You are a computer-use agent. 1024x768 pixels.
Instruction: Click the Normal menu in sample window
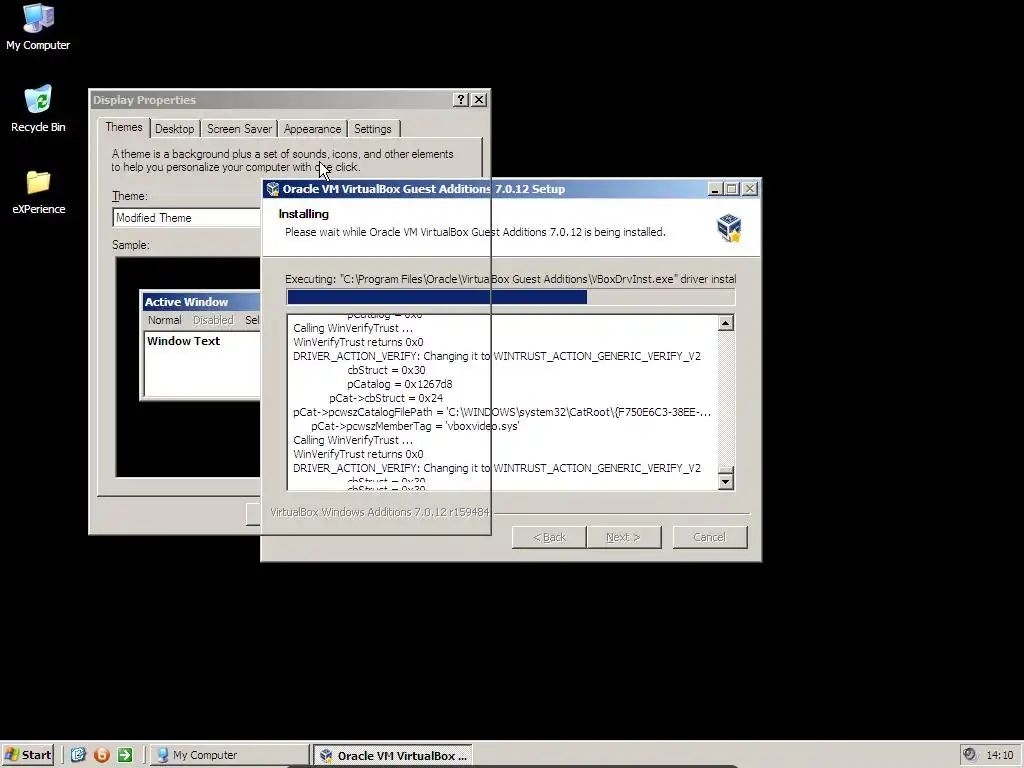165,320
